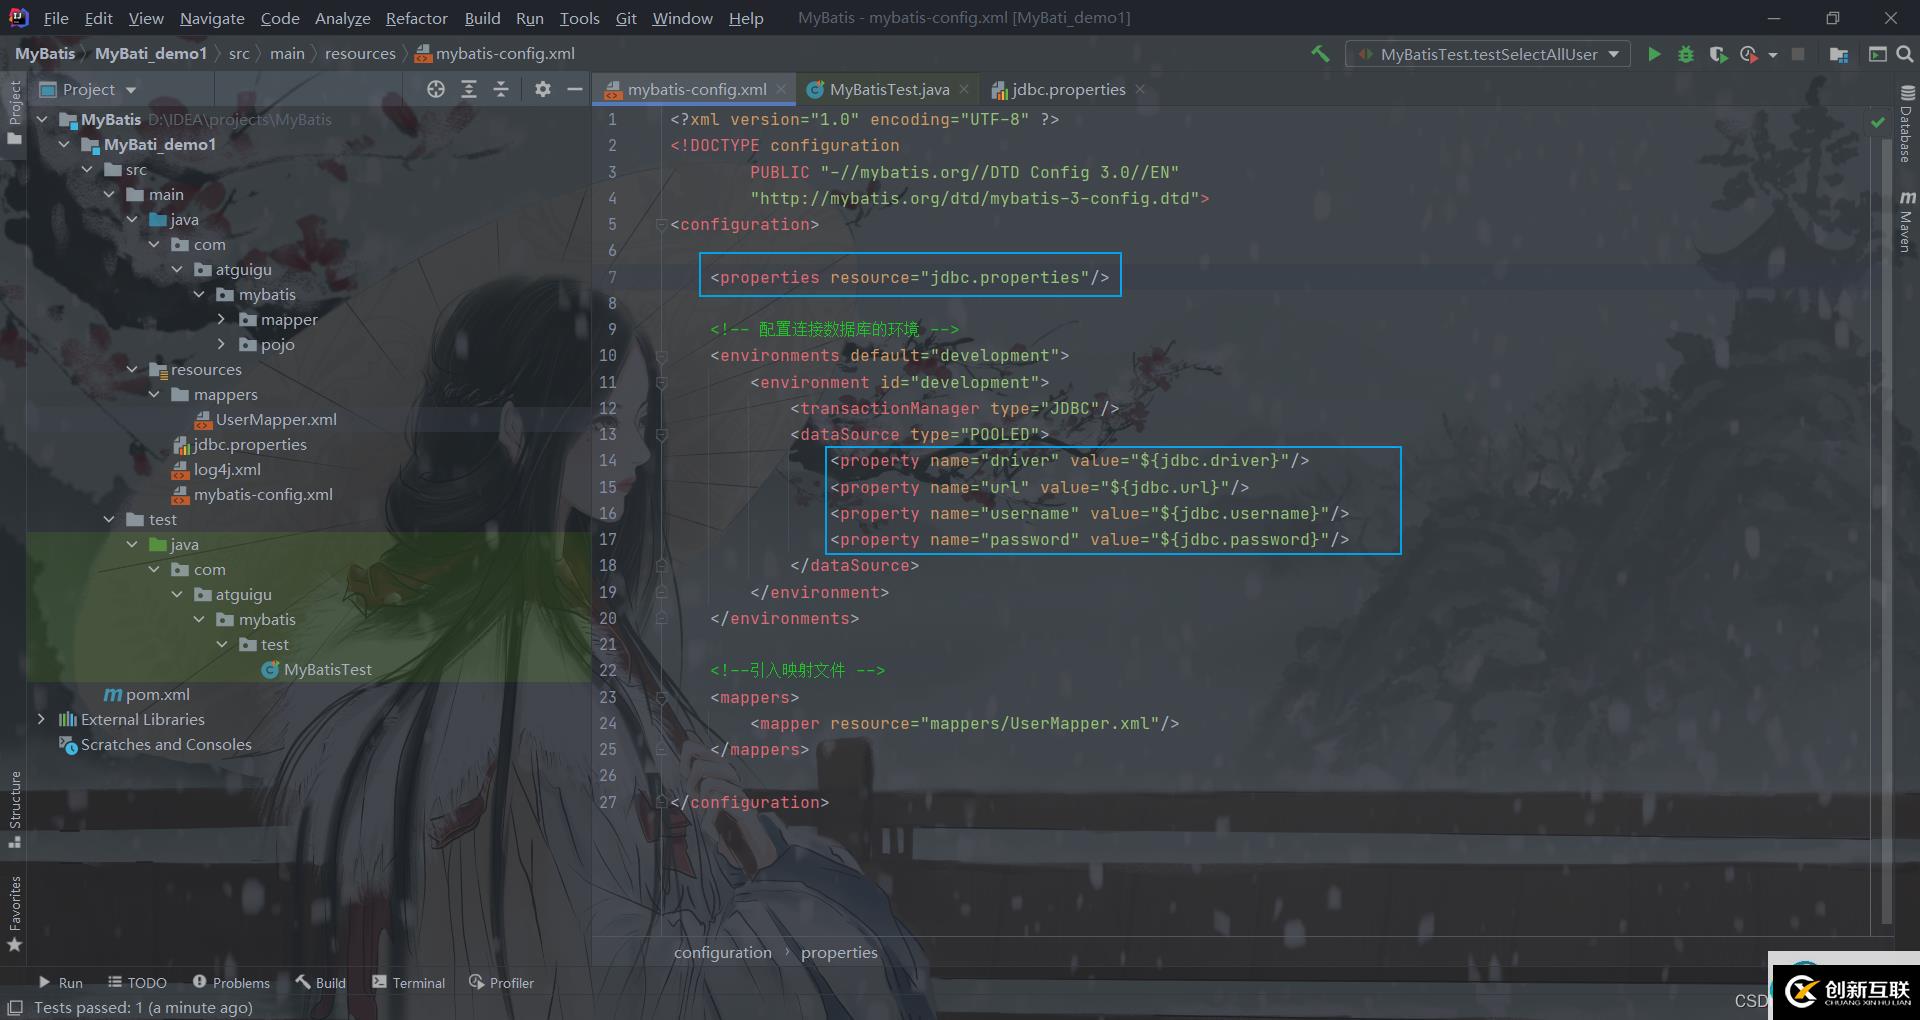Click Select Opened File target icon

coord(436,89)
